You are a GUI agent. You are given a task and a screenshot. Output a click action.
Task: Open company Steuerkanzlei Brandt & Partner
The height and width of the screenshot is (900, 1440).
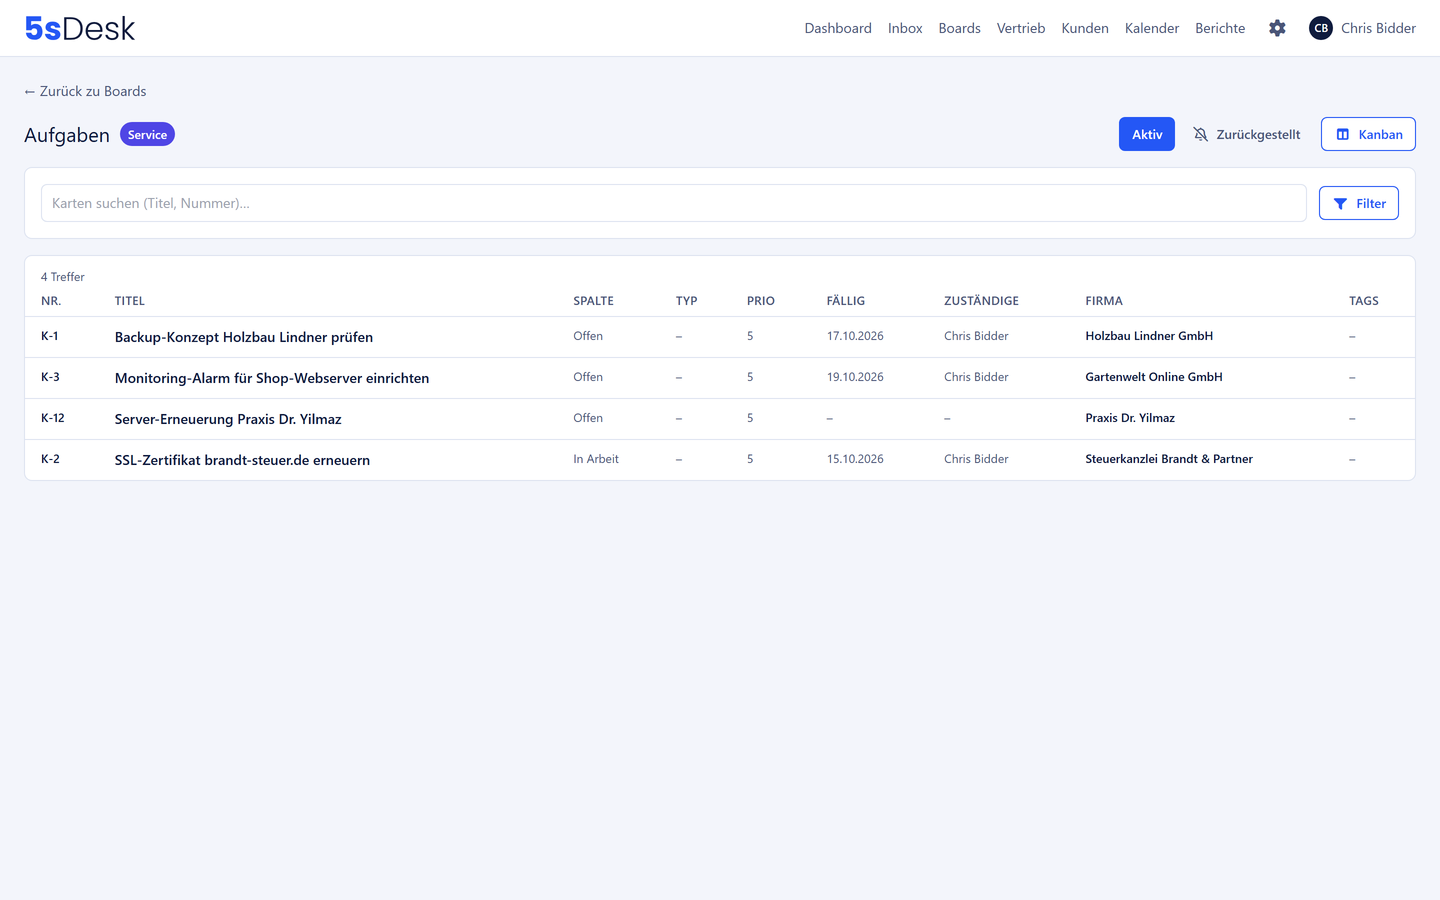pos(1169,459)
